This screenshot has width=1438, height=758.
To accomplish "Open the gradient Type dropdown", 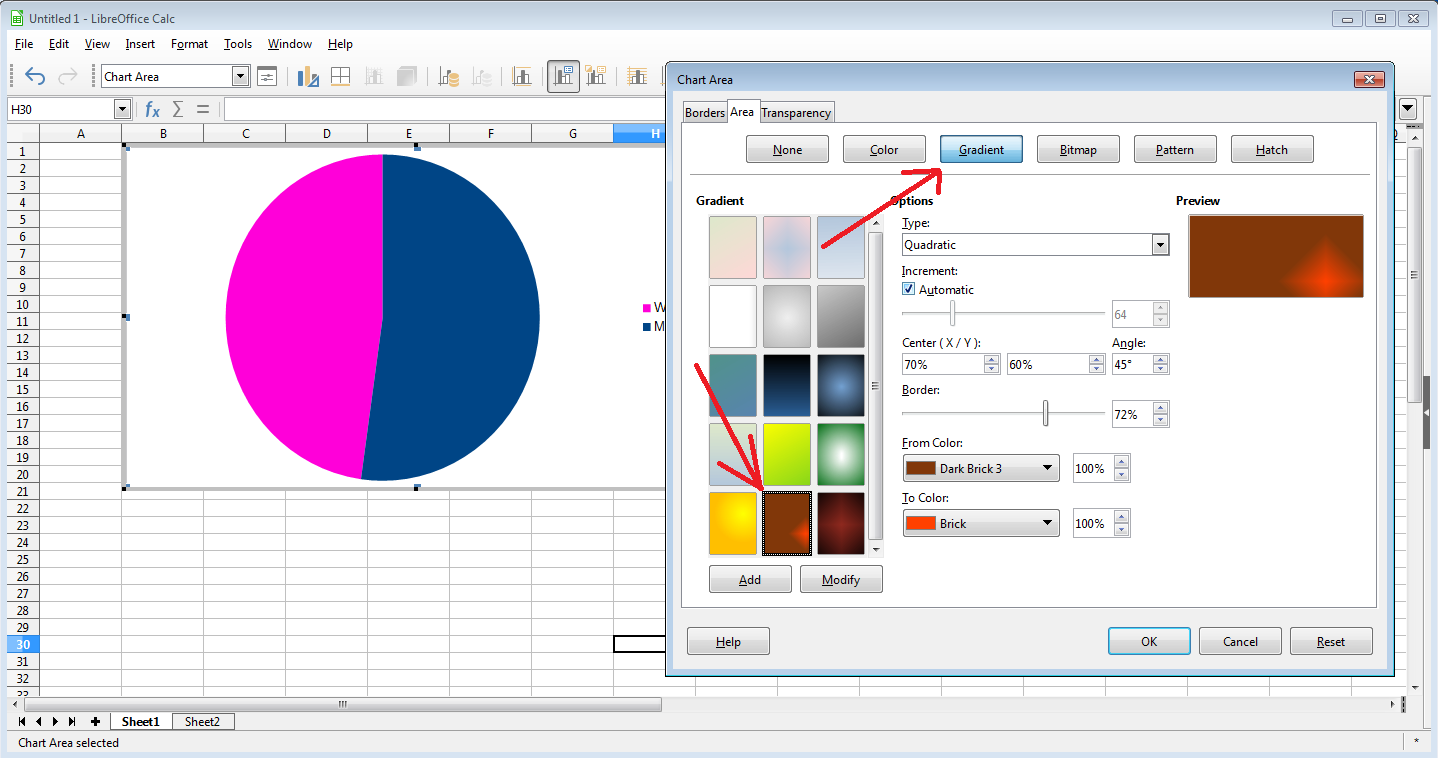I will (x=1160, y=245).
